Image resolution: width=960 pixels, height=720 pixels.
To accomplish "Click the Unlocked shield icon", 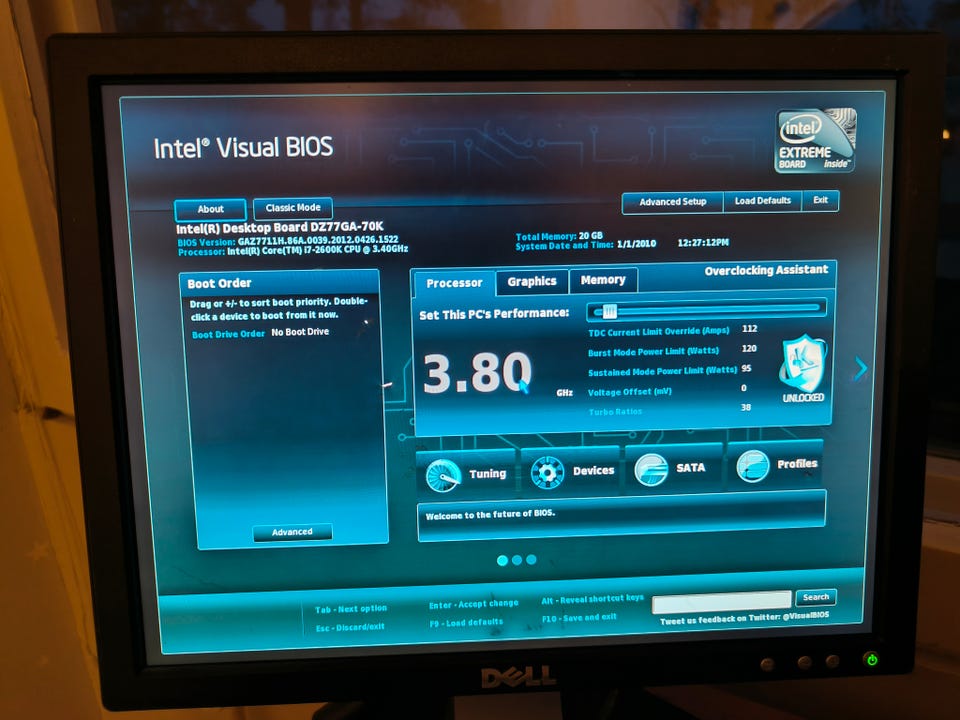I will [803, 363].
